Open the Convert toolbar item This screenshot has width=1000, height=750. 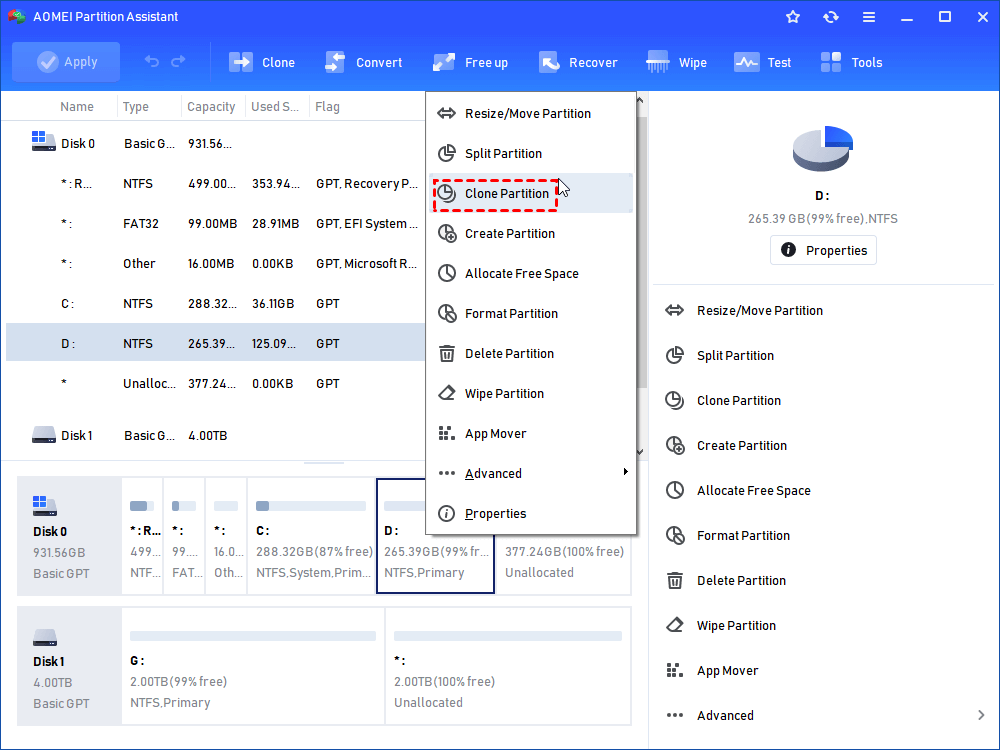coord(363,62)
